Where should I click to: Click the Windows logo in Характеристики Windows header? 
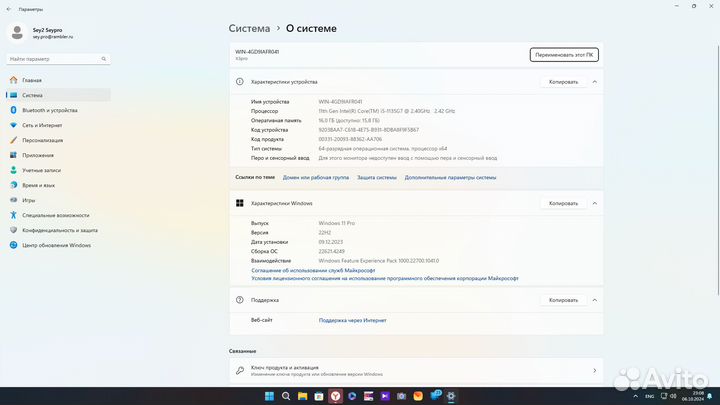pyautogui.click(x=240, y=203)
